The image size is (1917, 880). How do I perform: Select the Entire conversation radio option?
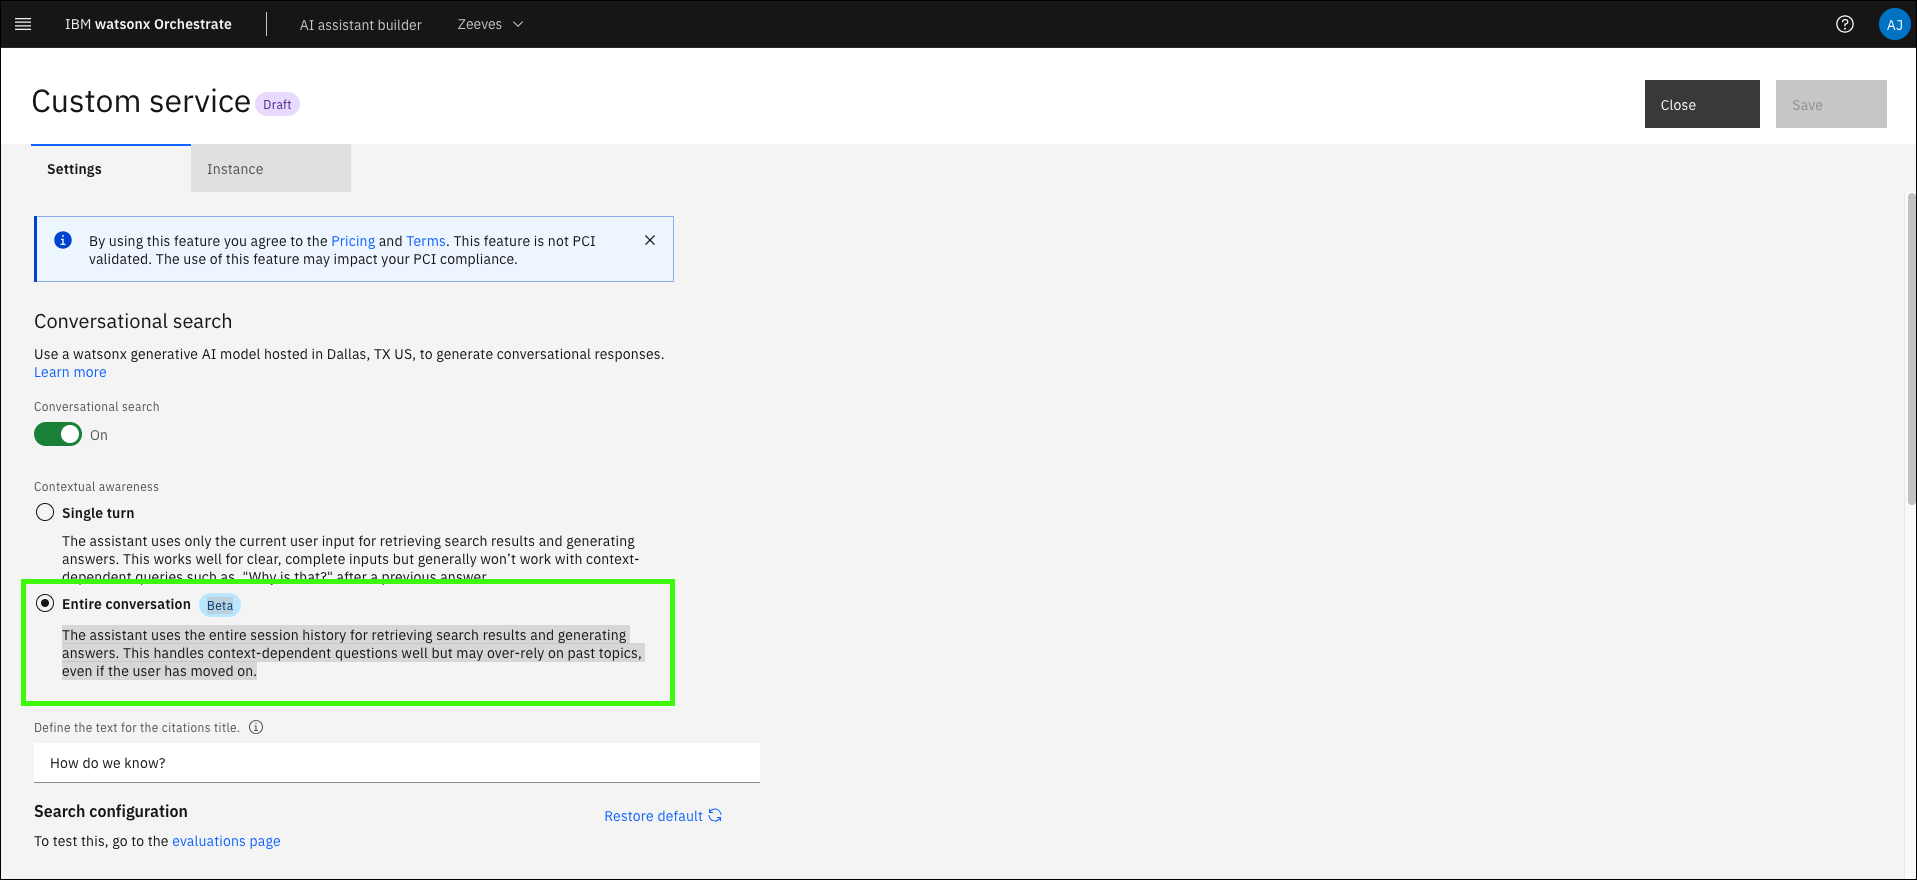coord(45,603)
